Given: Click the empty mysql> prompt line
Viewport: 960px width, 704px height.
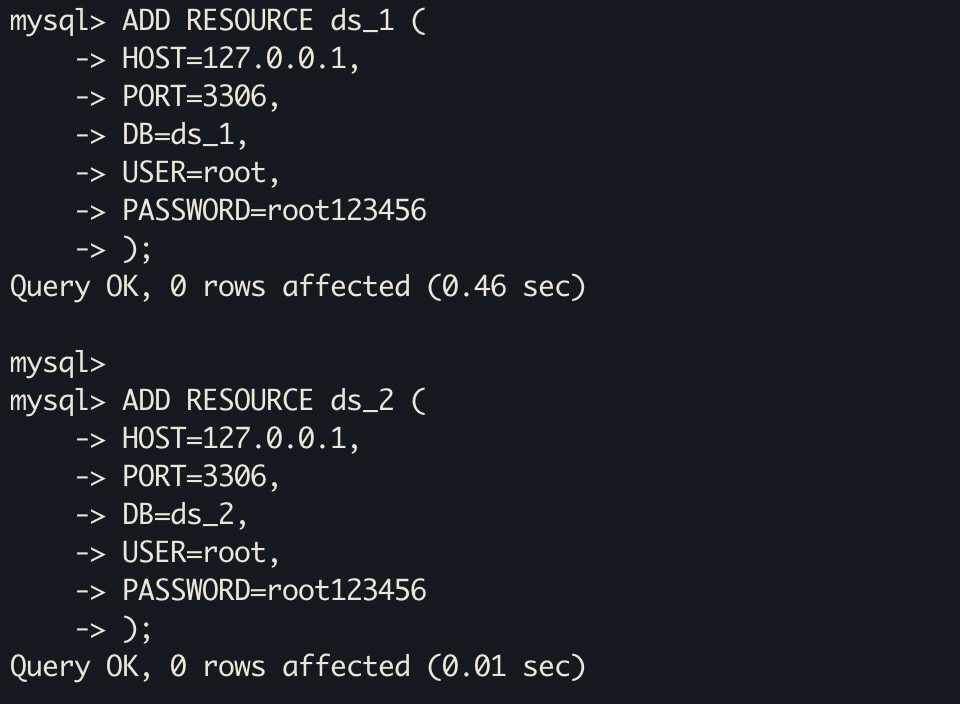Looking at the screenshot, I should pos(58,363).
